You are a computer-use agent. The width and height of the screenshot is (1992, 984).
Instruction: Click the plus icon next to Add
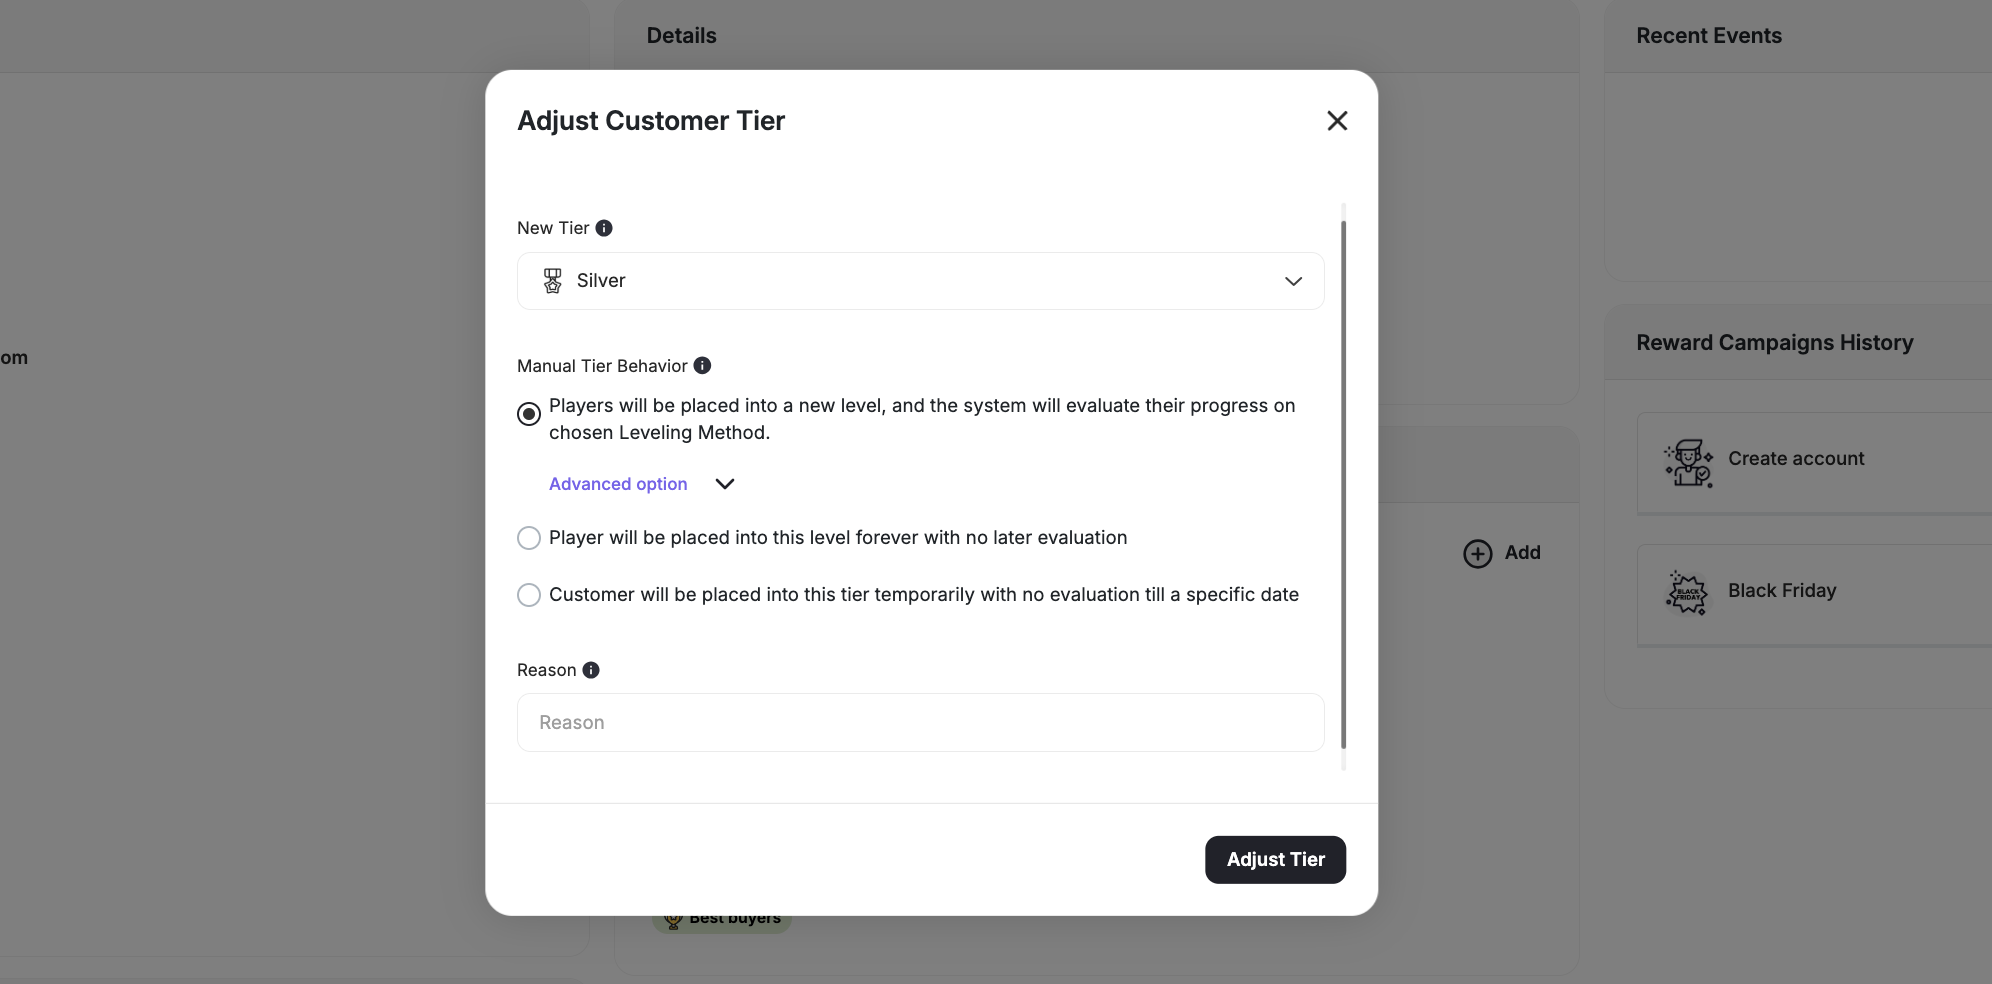click(1477, 553)
